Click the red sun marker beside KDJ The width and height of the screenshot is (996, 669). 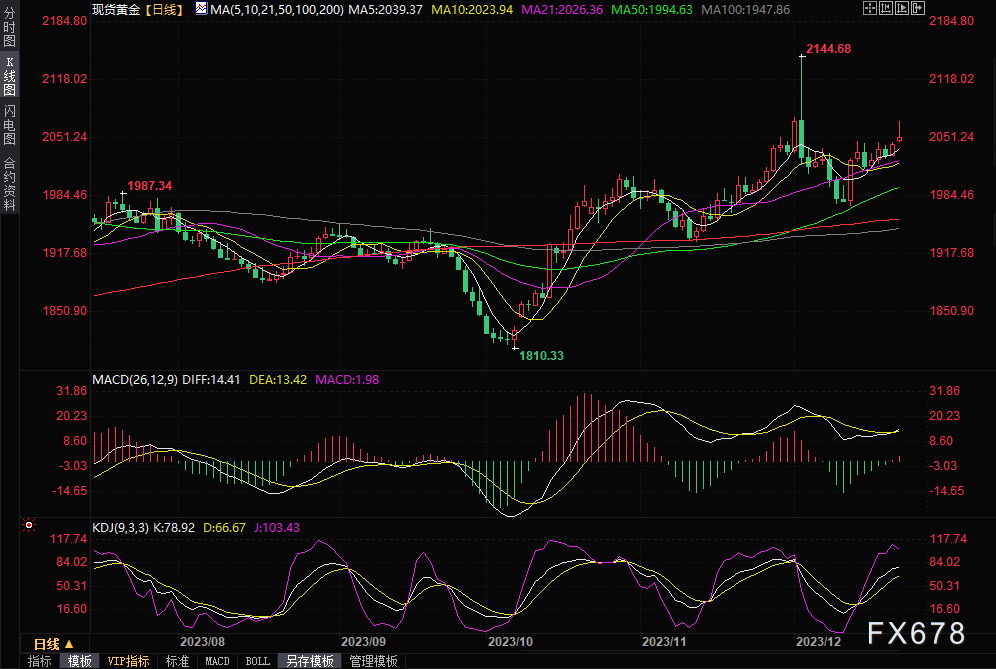(x=29, y=525)
